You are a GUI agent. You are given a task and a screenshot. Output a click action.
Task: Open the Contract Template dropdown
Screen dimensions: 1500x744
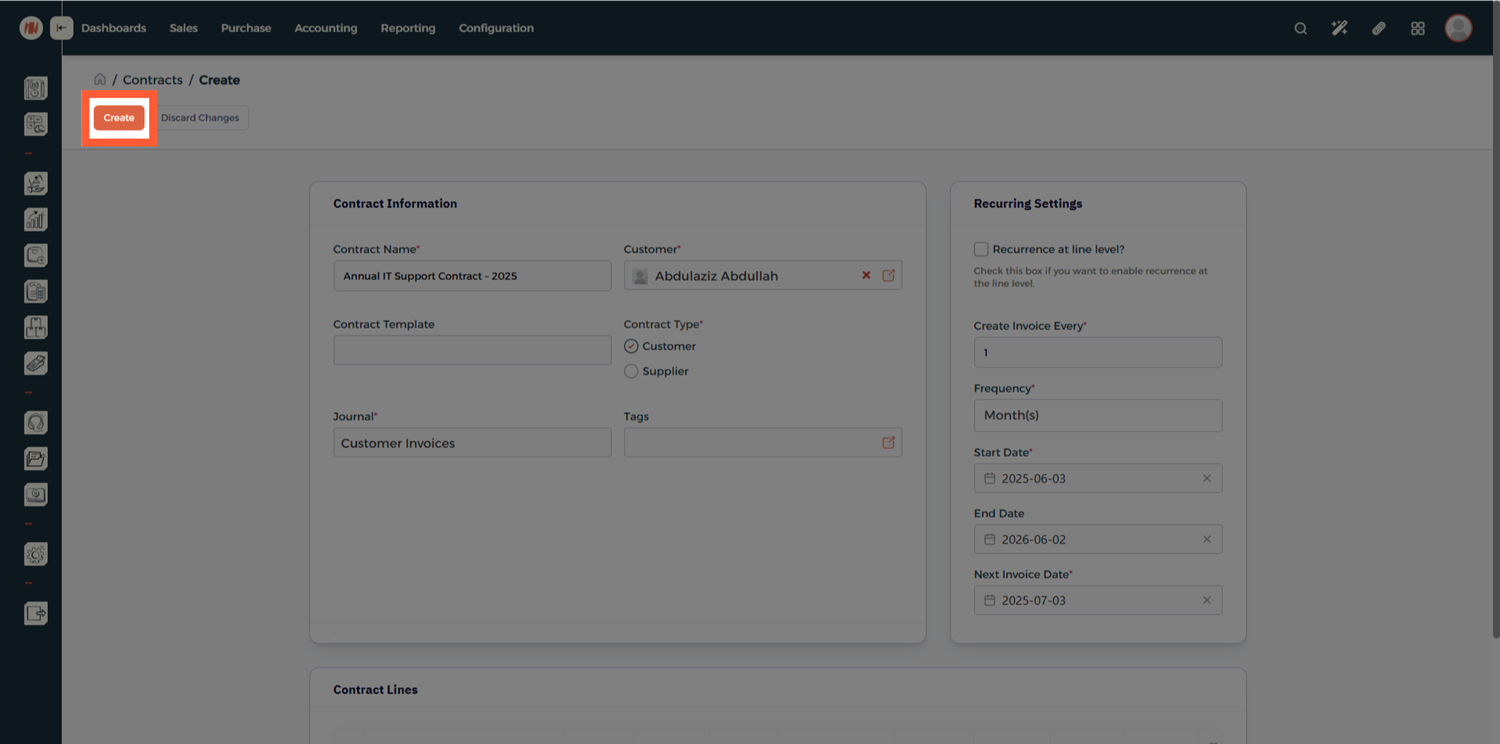pos(472,350)
